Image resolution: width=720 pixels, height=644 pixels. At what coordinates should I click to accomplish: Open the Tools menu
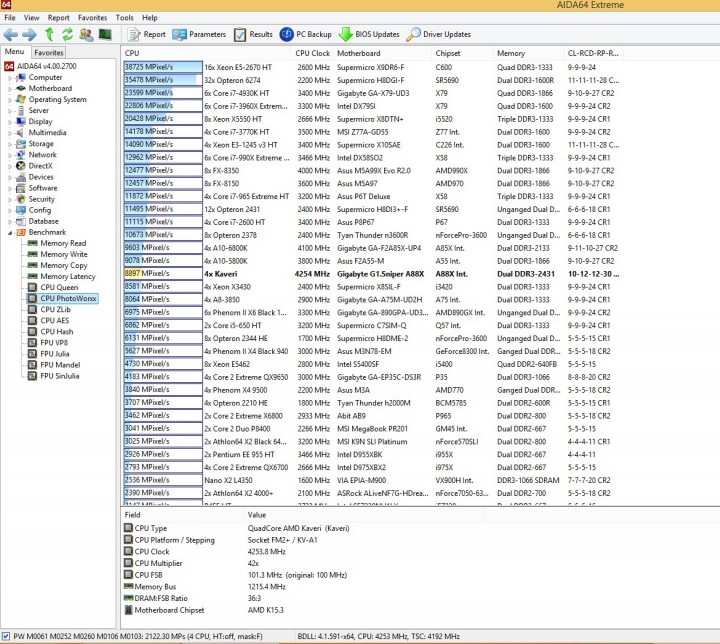click(x=124, y=17)
